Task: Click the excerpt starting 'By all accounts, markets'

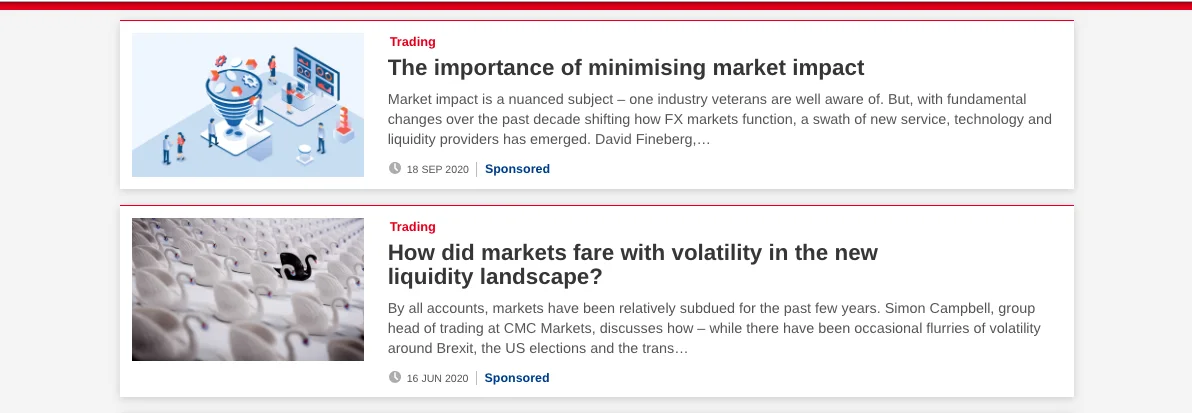Action: pos(715,329)
